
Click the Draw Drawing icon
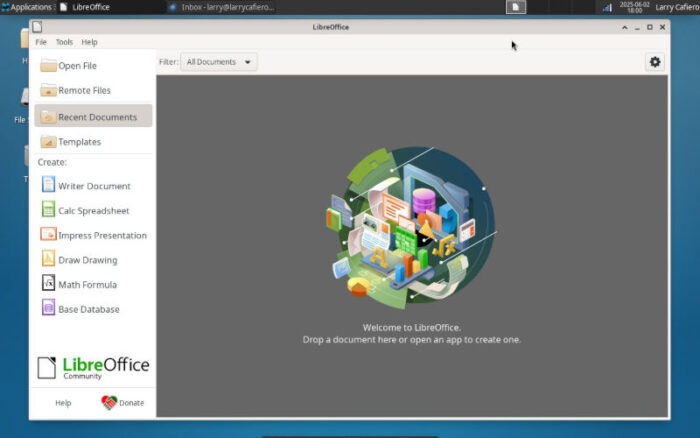[x=48, y=259]
